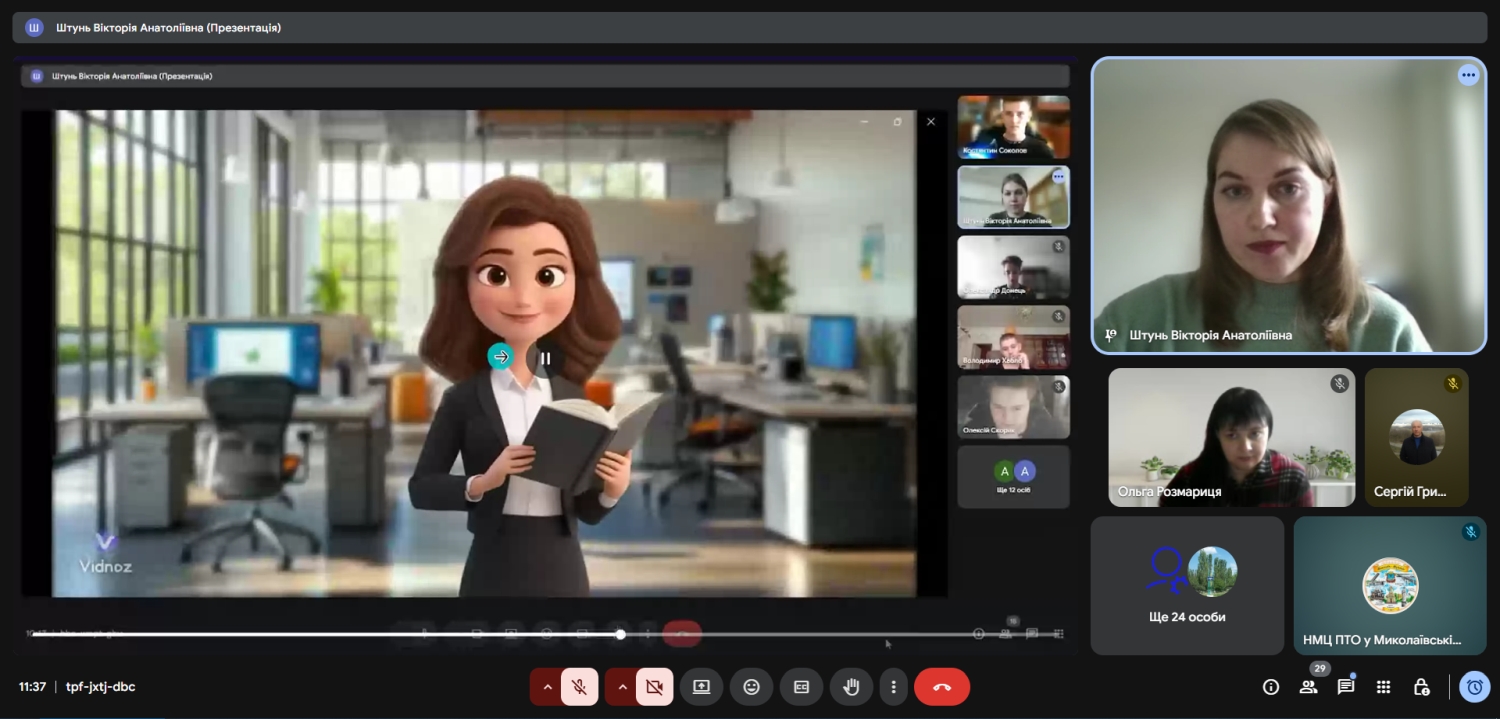1500x719 pixels.
Task: Expand audio settings arrow beside the microphone
Action: pyautogui.click(x=547, y=687)
